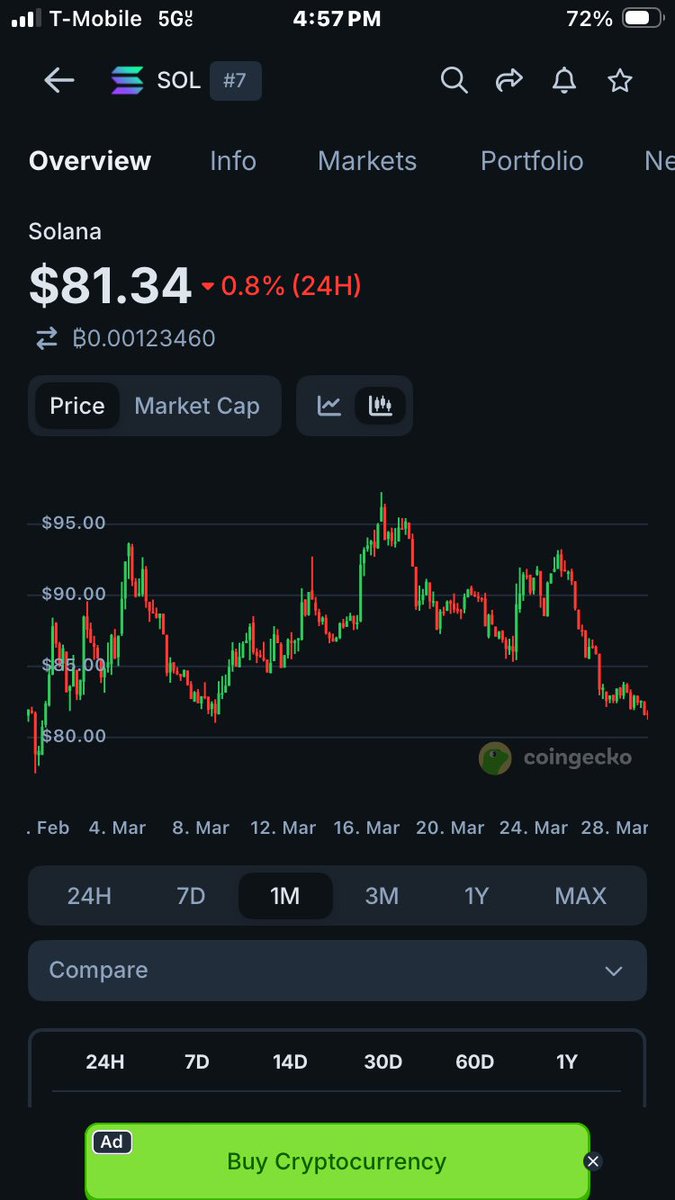This screenshot has width=675, height=1200.
Task: Tap the Buy Cryptocurrency ad button
Action: 337,1161
